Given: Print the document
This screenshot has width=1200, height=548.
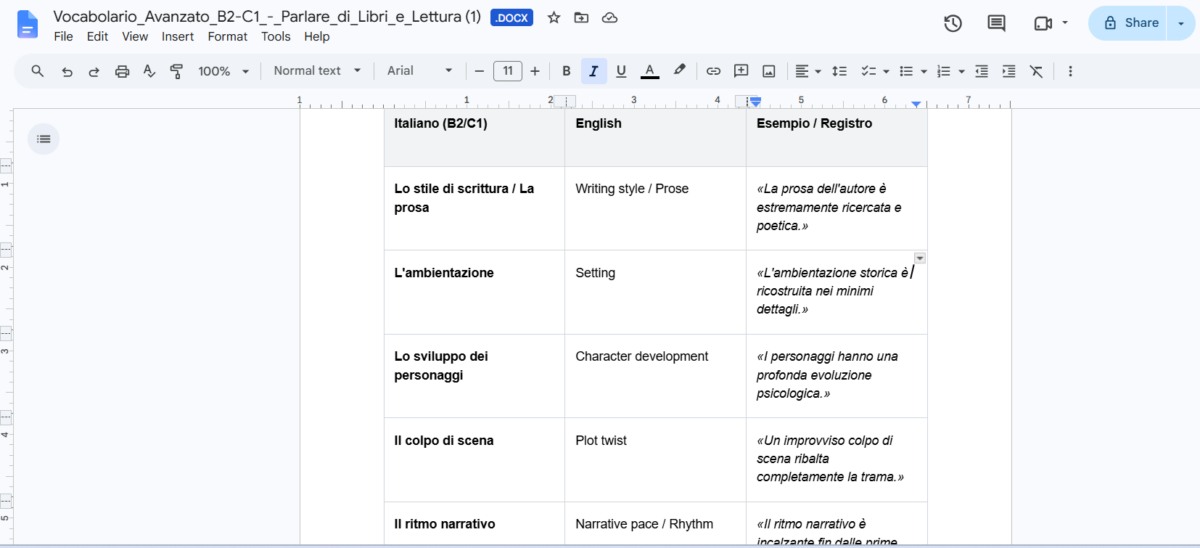Looking at the screenshot, I should point(122,71).
